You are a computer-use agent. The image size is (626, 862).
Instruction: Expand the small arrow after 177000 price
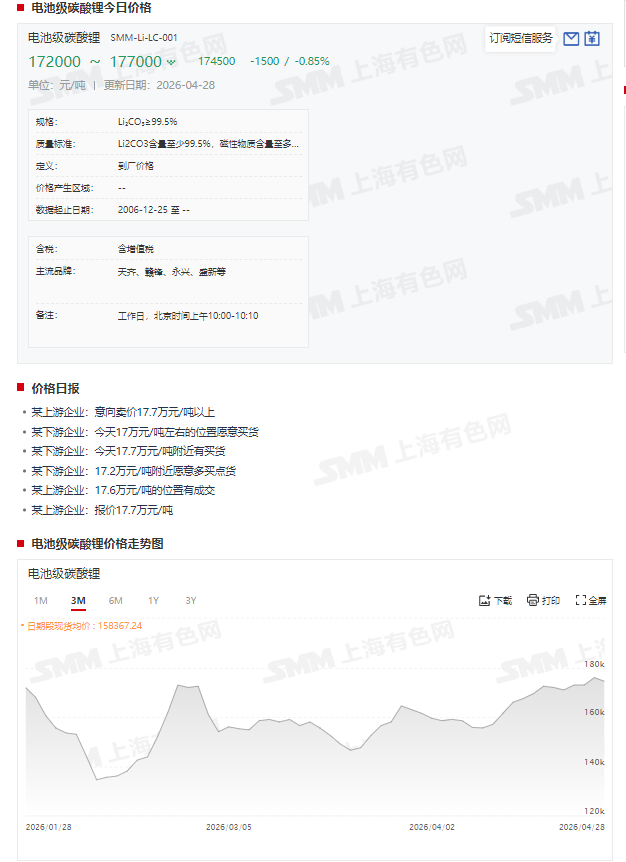pos(171,62)
